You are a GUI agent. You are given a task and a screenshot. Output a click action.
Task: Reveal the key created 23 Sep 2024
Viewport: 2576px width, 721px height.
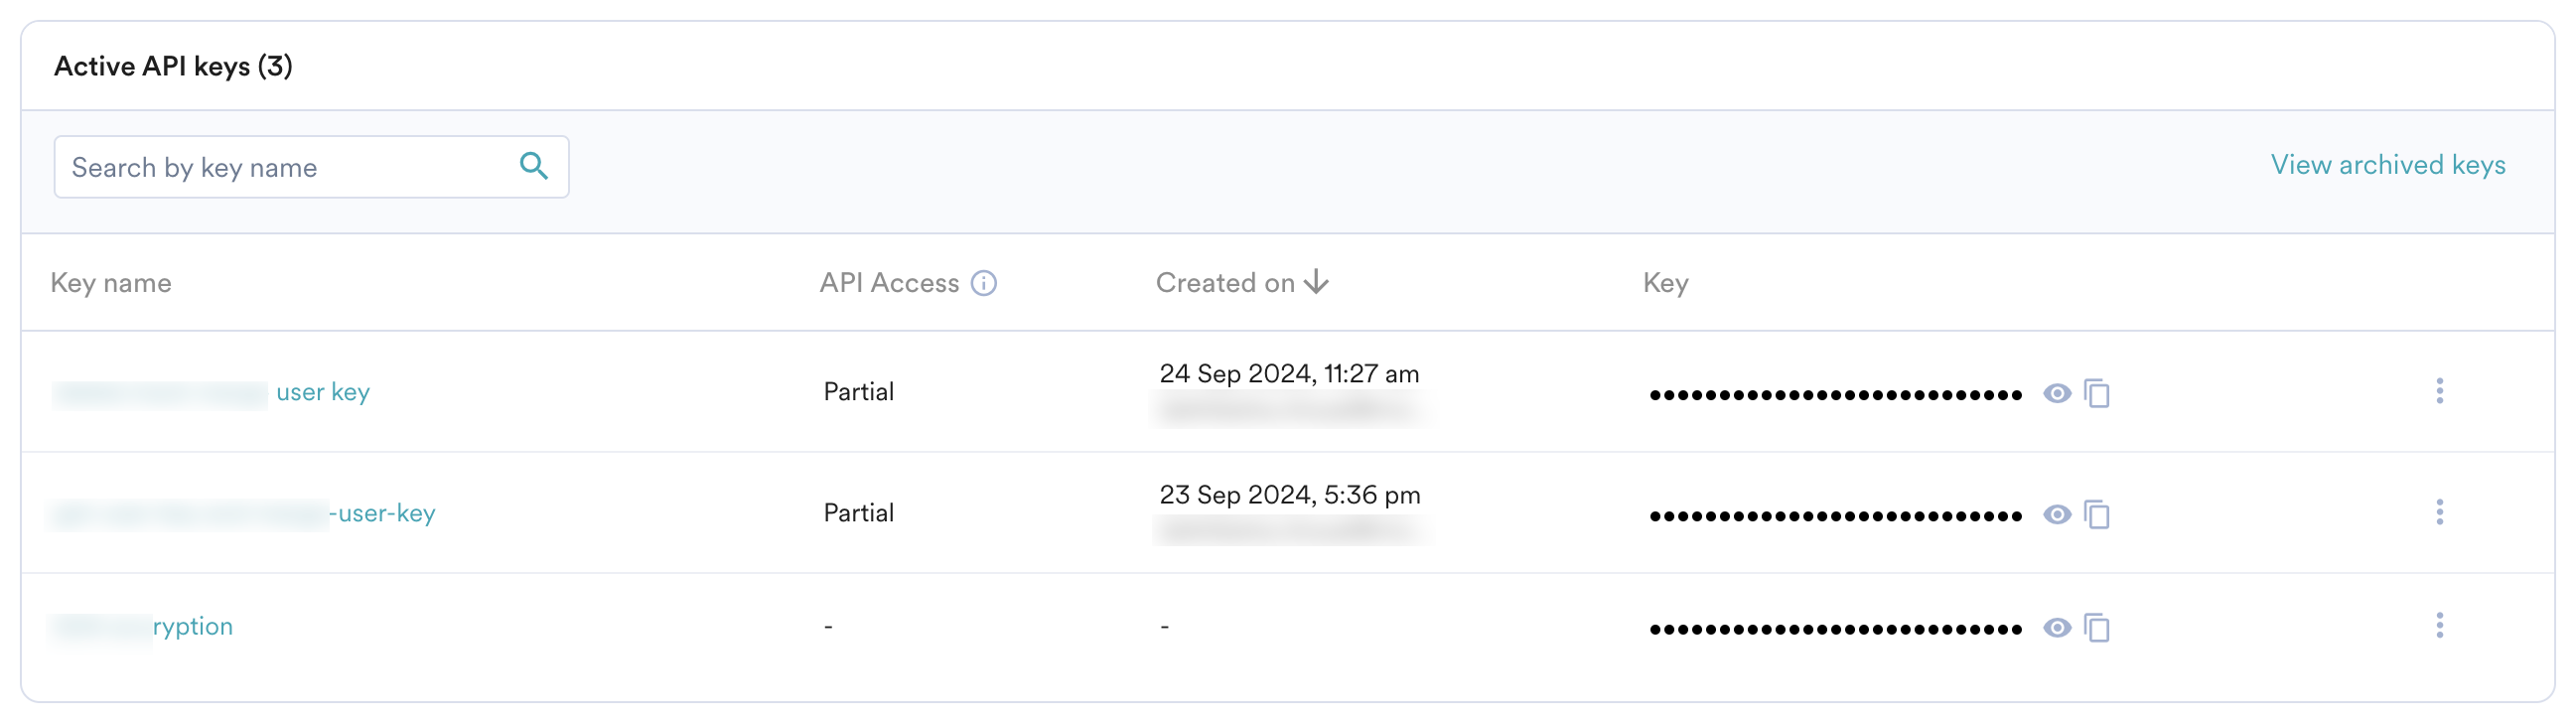pyautogui.click(x=2056, y=514)
